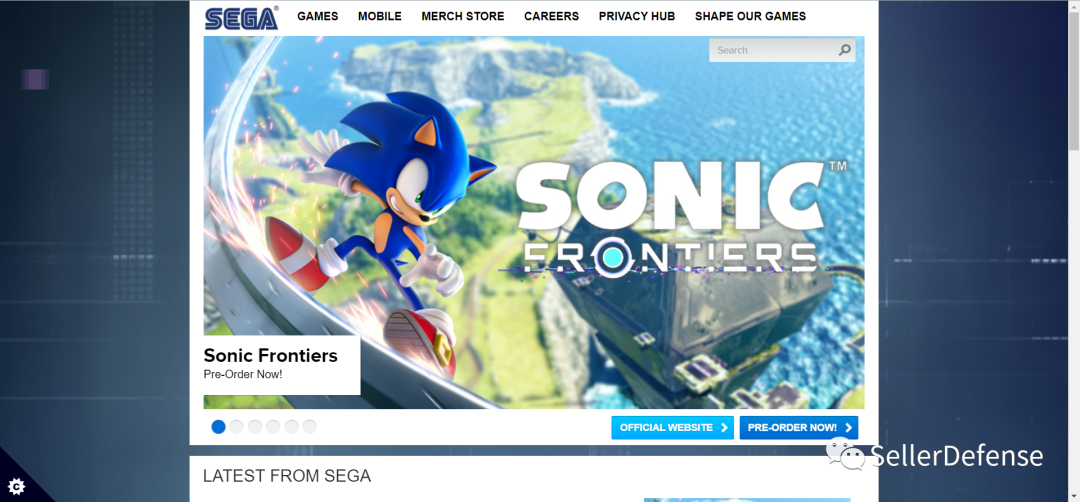Open the CAREERS page
Image resolution: width=1080 pixels, height=502 pixels.
(552, 17)
